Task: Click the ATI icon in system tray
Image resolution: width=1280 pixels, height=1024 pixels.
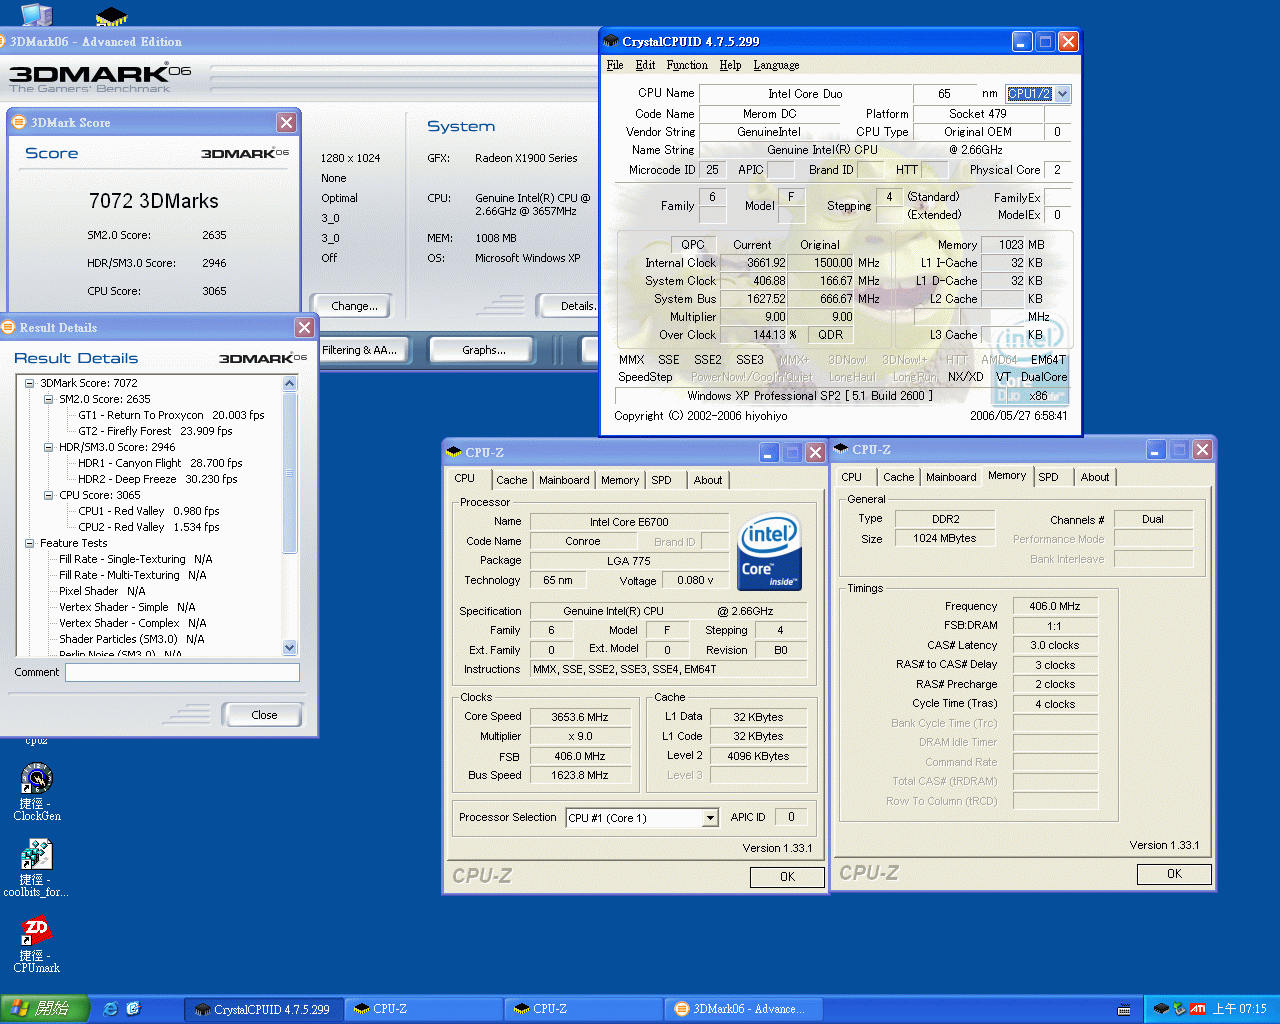Action: click(x=1197, y=1009)
